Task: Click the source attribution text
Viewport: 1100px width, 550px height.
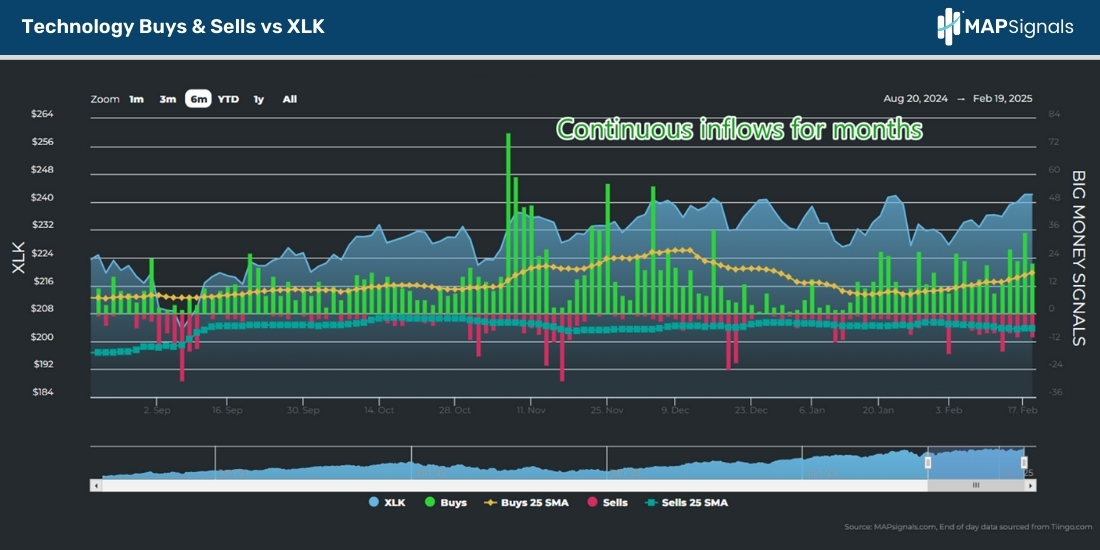Action: (x=968, y=526)
